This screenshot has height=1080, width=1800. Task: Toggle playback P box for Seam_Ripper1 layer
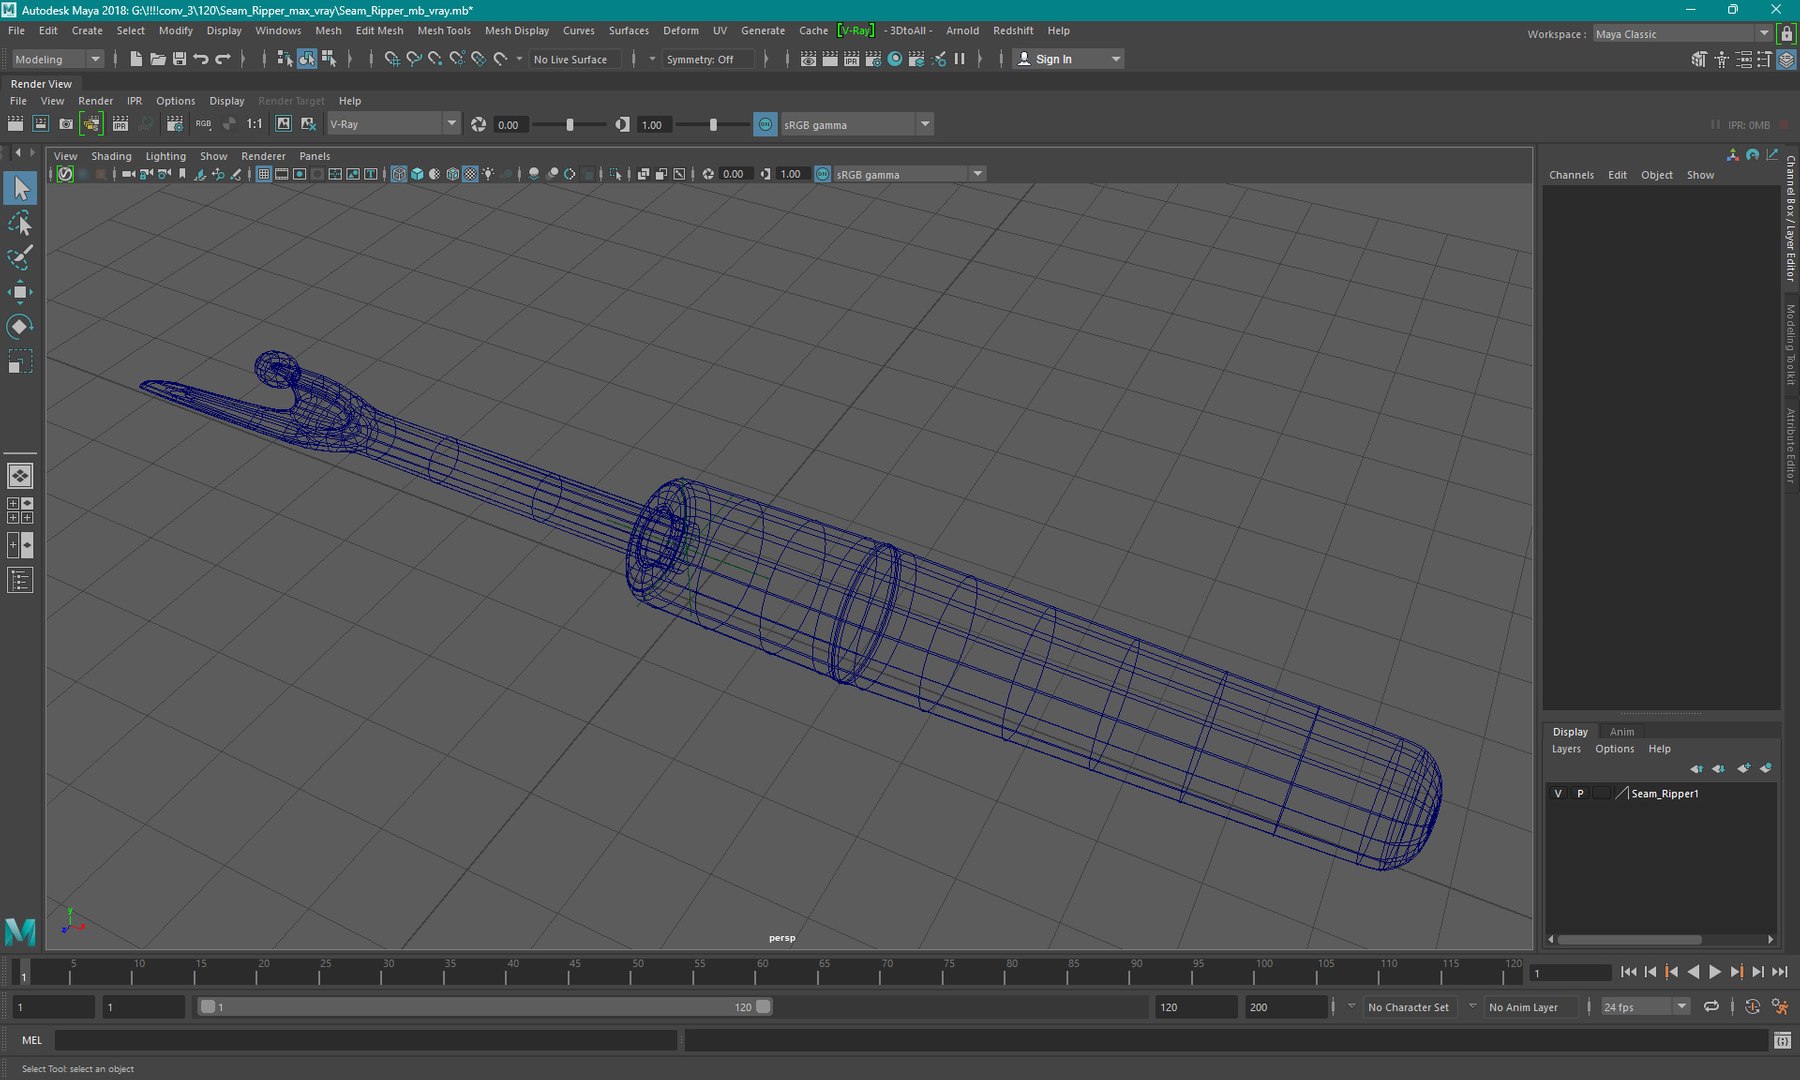pyautogui.click(x=1580, y=793)
